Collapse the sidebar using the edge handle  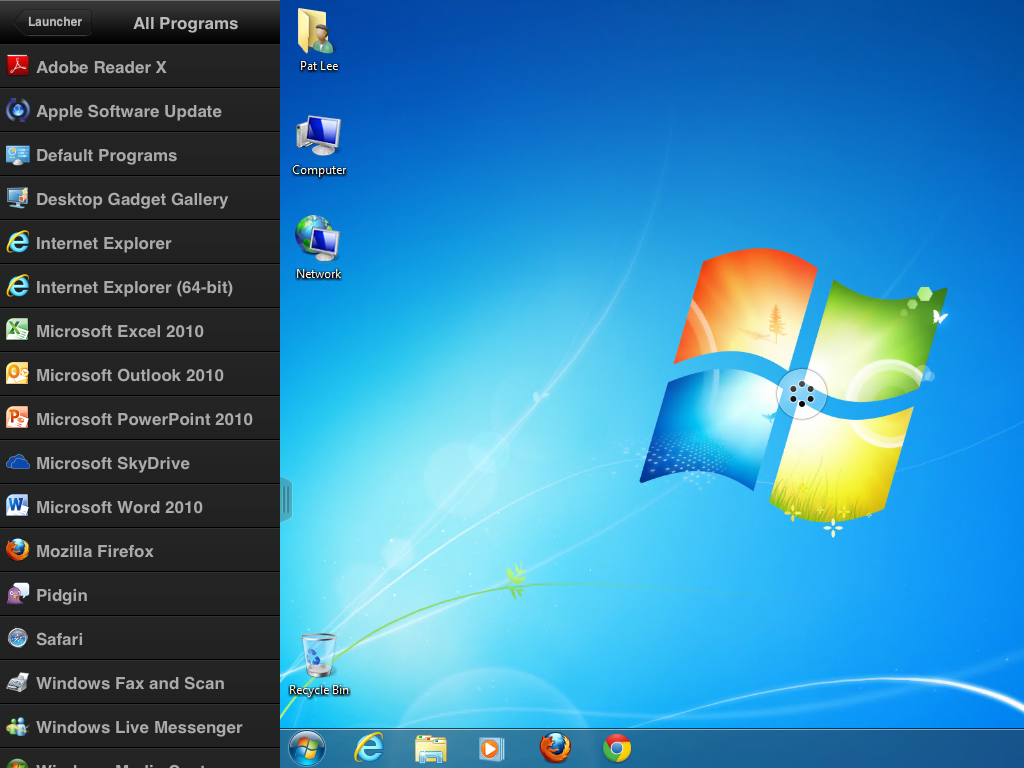pyautogui.click(x=286, y=499)
